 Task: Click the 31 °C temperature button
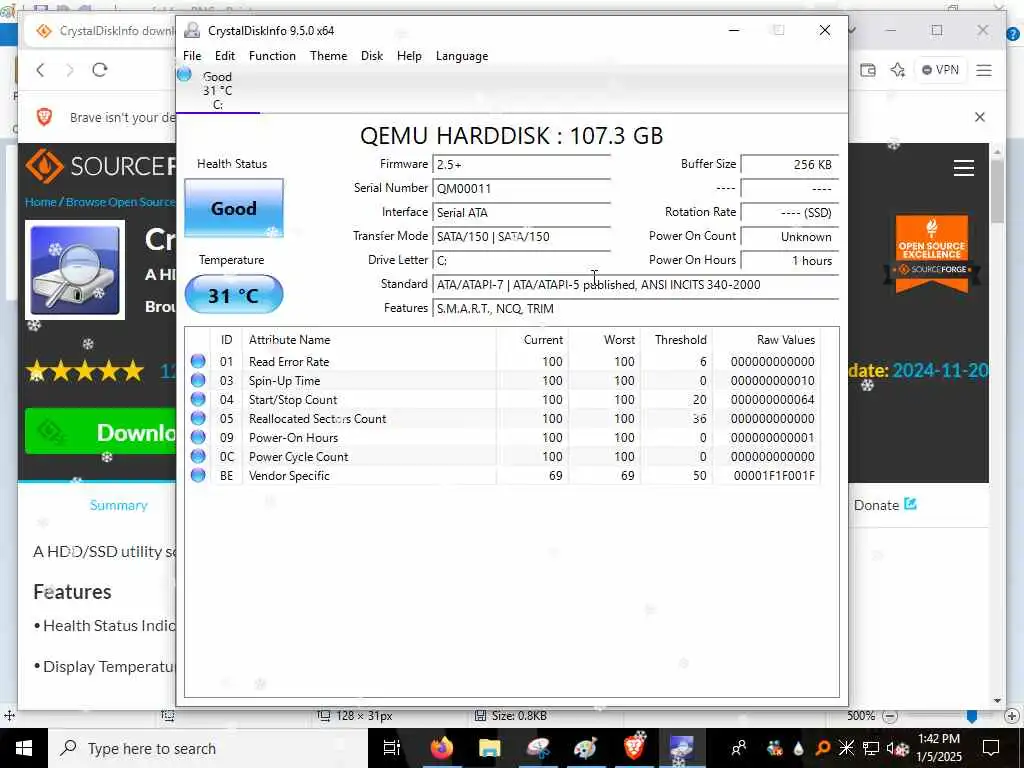234,295
